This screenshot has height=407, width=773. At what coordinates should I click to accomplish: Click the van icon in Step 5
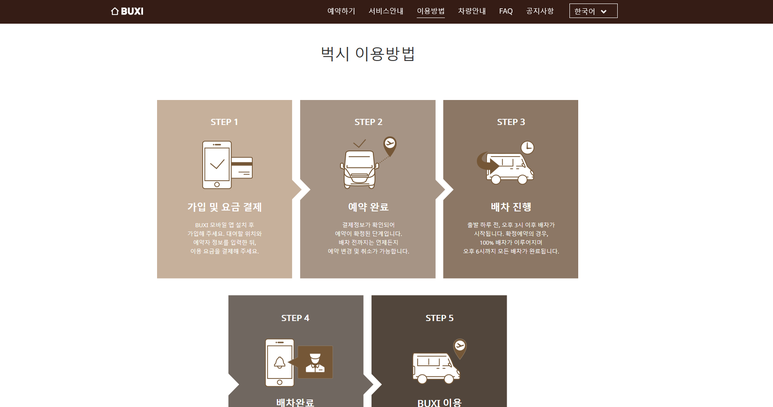coord(436,368)
